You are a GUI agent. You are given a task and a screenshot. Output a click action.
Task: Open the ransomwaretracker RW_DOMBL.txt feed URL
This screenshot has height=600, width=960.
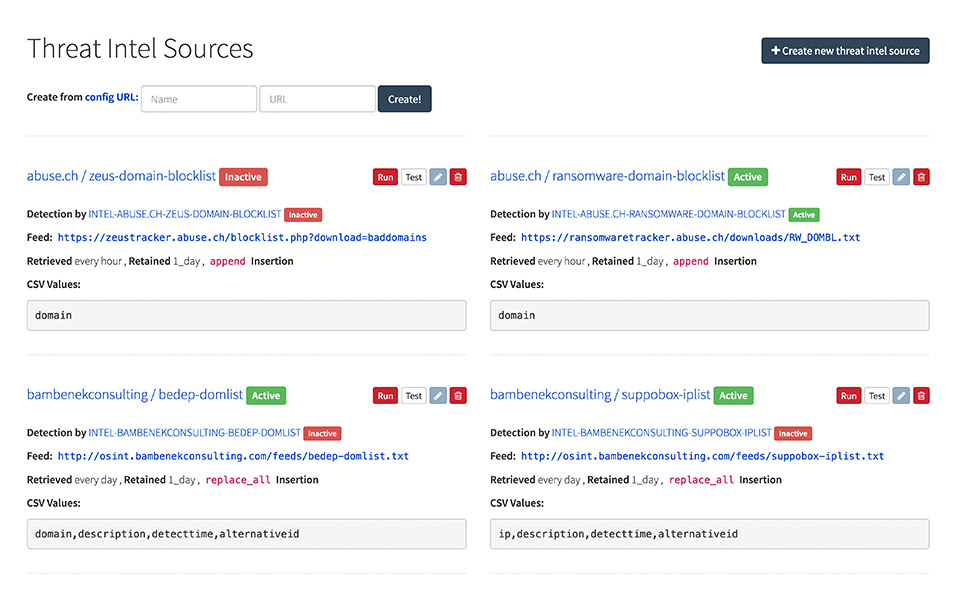click(x=690, y=238)
